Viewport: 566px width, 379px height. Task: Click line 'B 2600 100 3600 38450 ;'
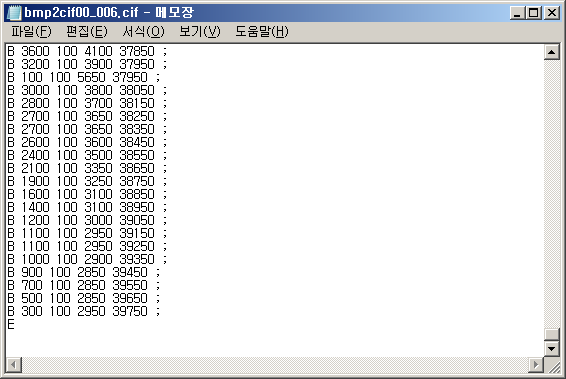point(87,142)
